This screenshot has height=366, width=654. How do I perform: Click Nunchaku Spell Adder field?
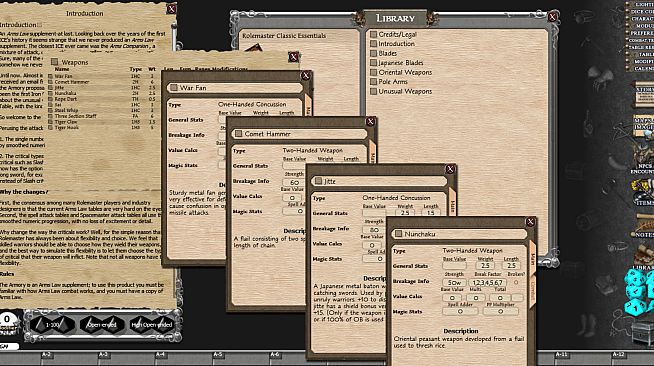pos(460,311)
